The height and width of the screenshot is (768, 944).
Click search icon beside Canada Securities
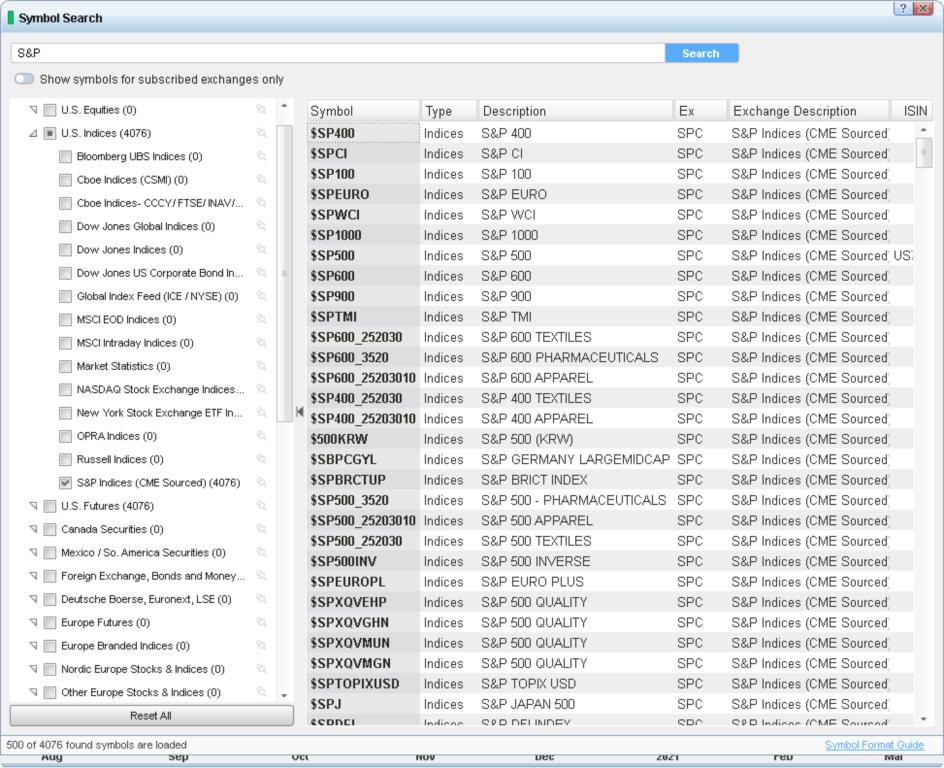point(261,529)
